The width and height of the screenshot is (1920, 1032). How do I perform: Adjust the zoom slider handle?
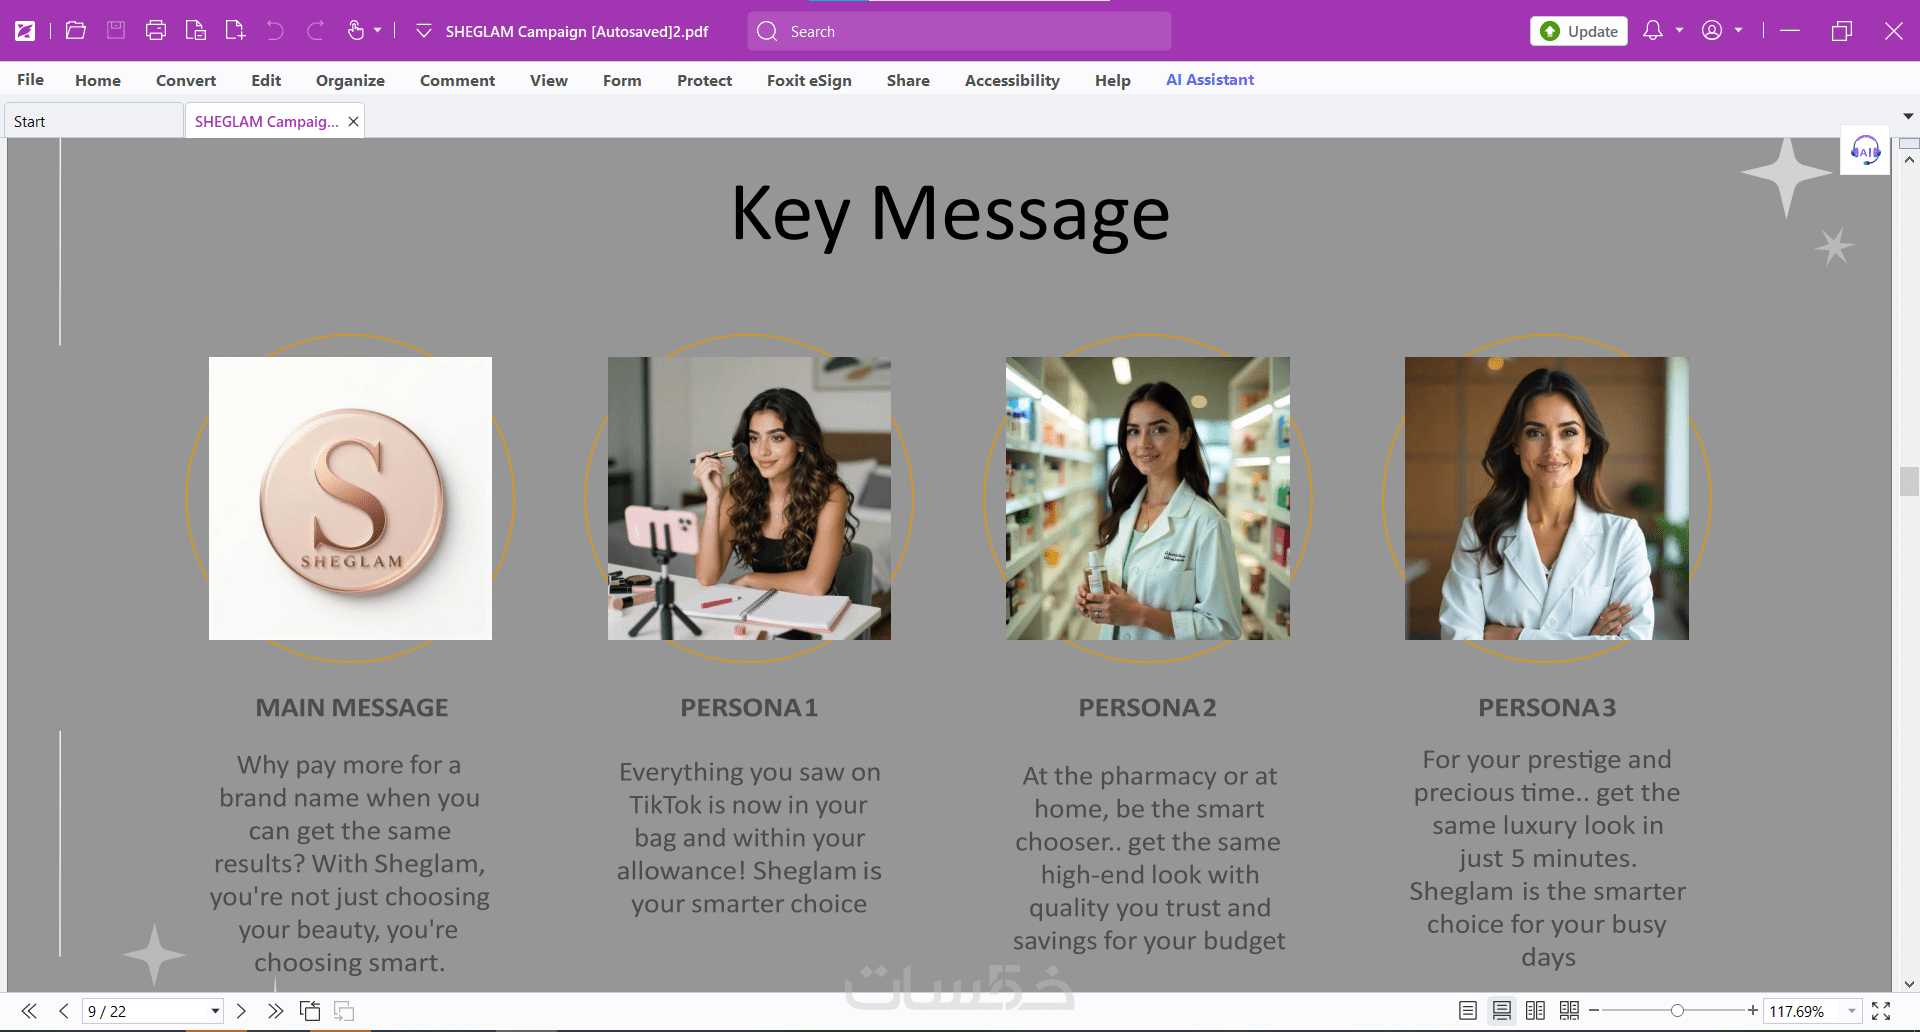pyautogui.click(x=1677, y=1011)
